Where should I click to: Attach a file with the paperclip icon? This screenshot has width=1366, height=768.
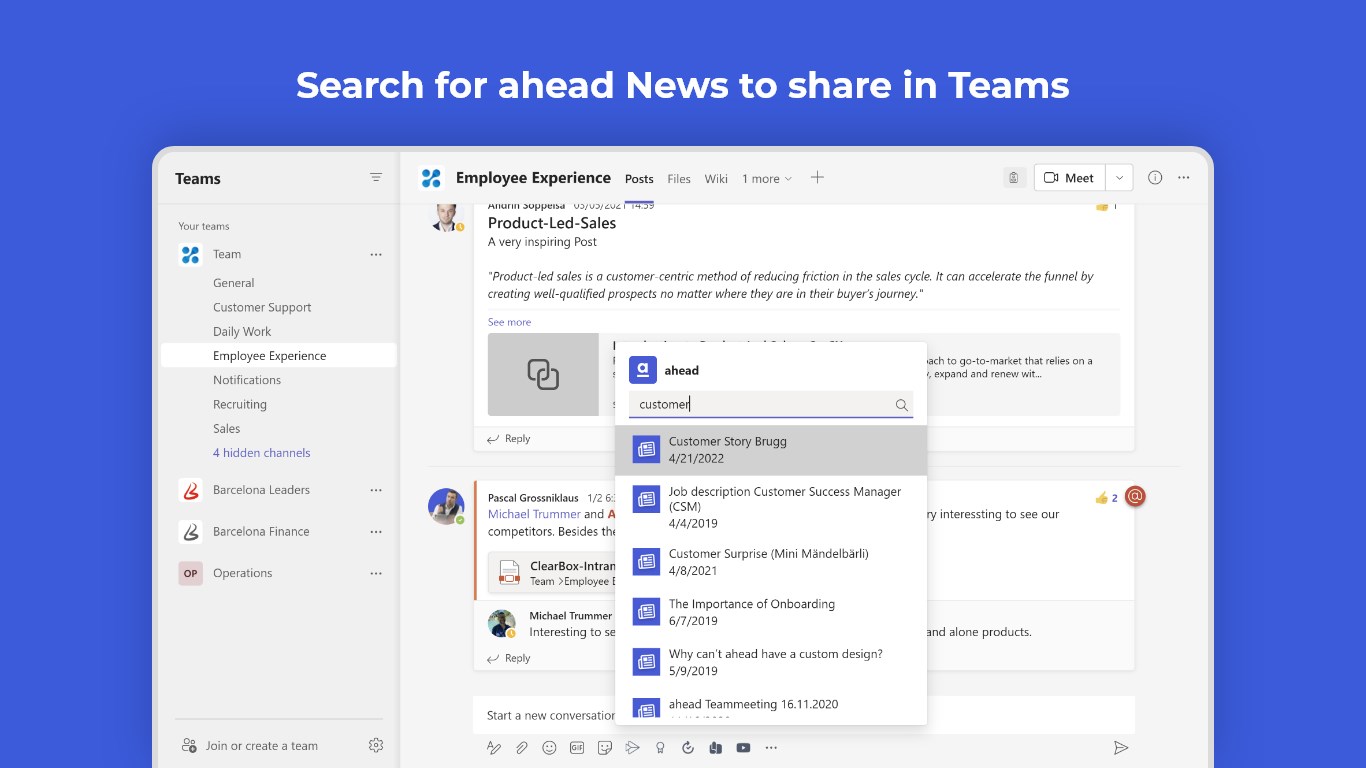pyautogui.click(x=521, y=748)
